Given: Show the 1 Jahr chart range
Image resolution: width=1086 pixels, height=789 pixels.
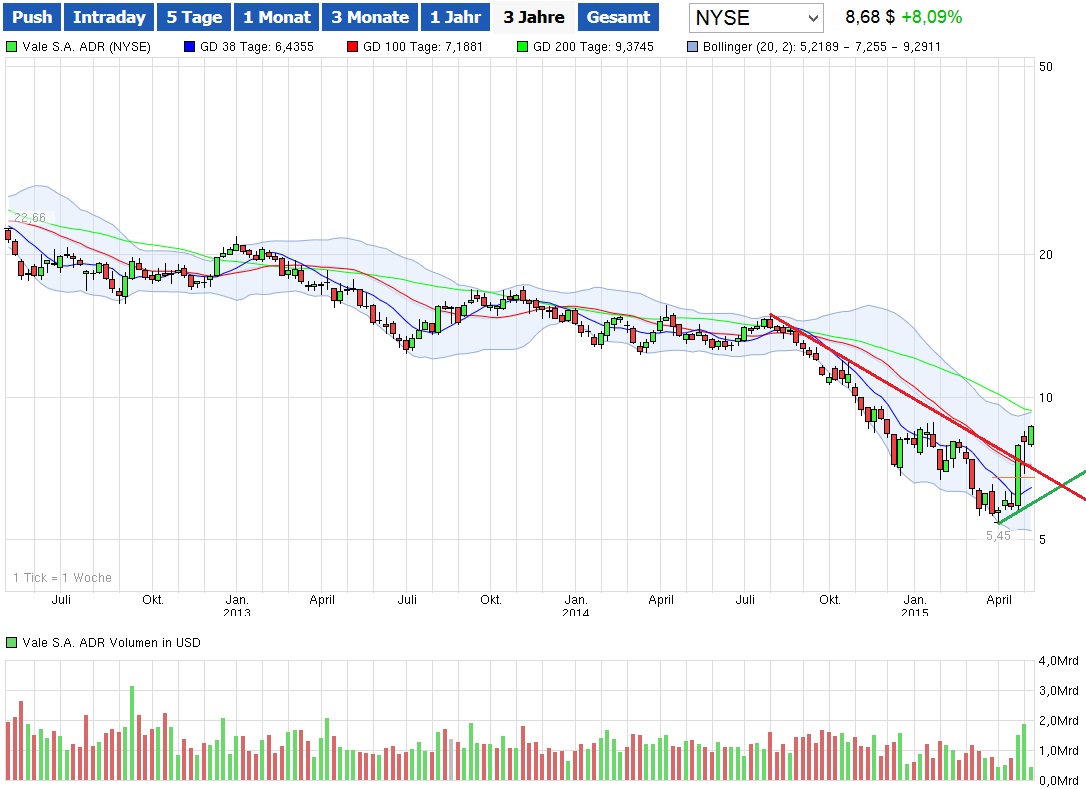Looking at the screenshot, I should pos(456,17).
